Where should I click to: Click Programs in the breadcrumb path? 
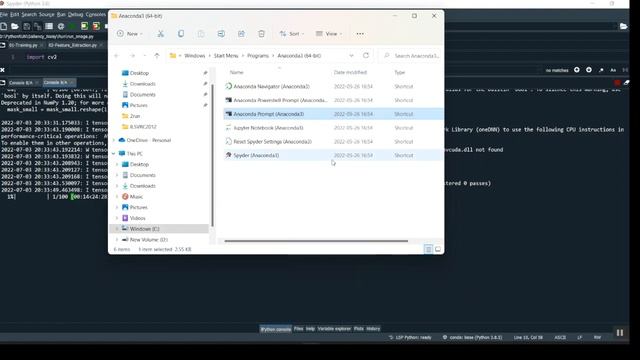pos(258,56)
